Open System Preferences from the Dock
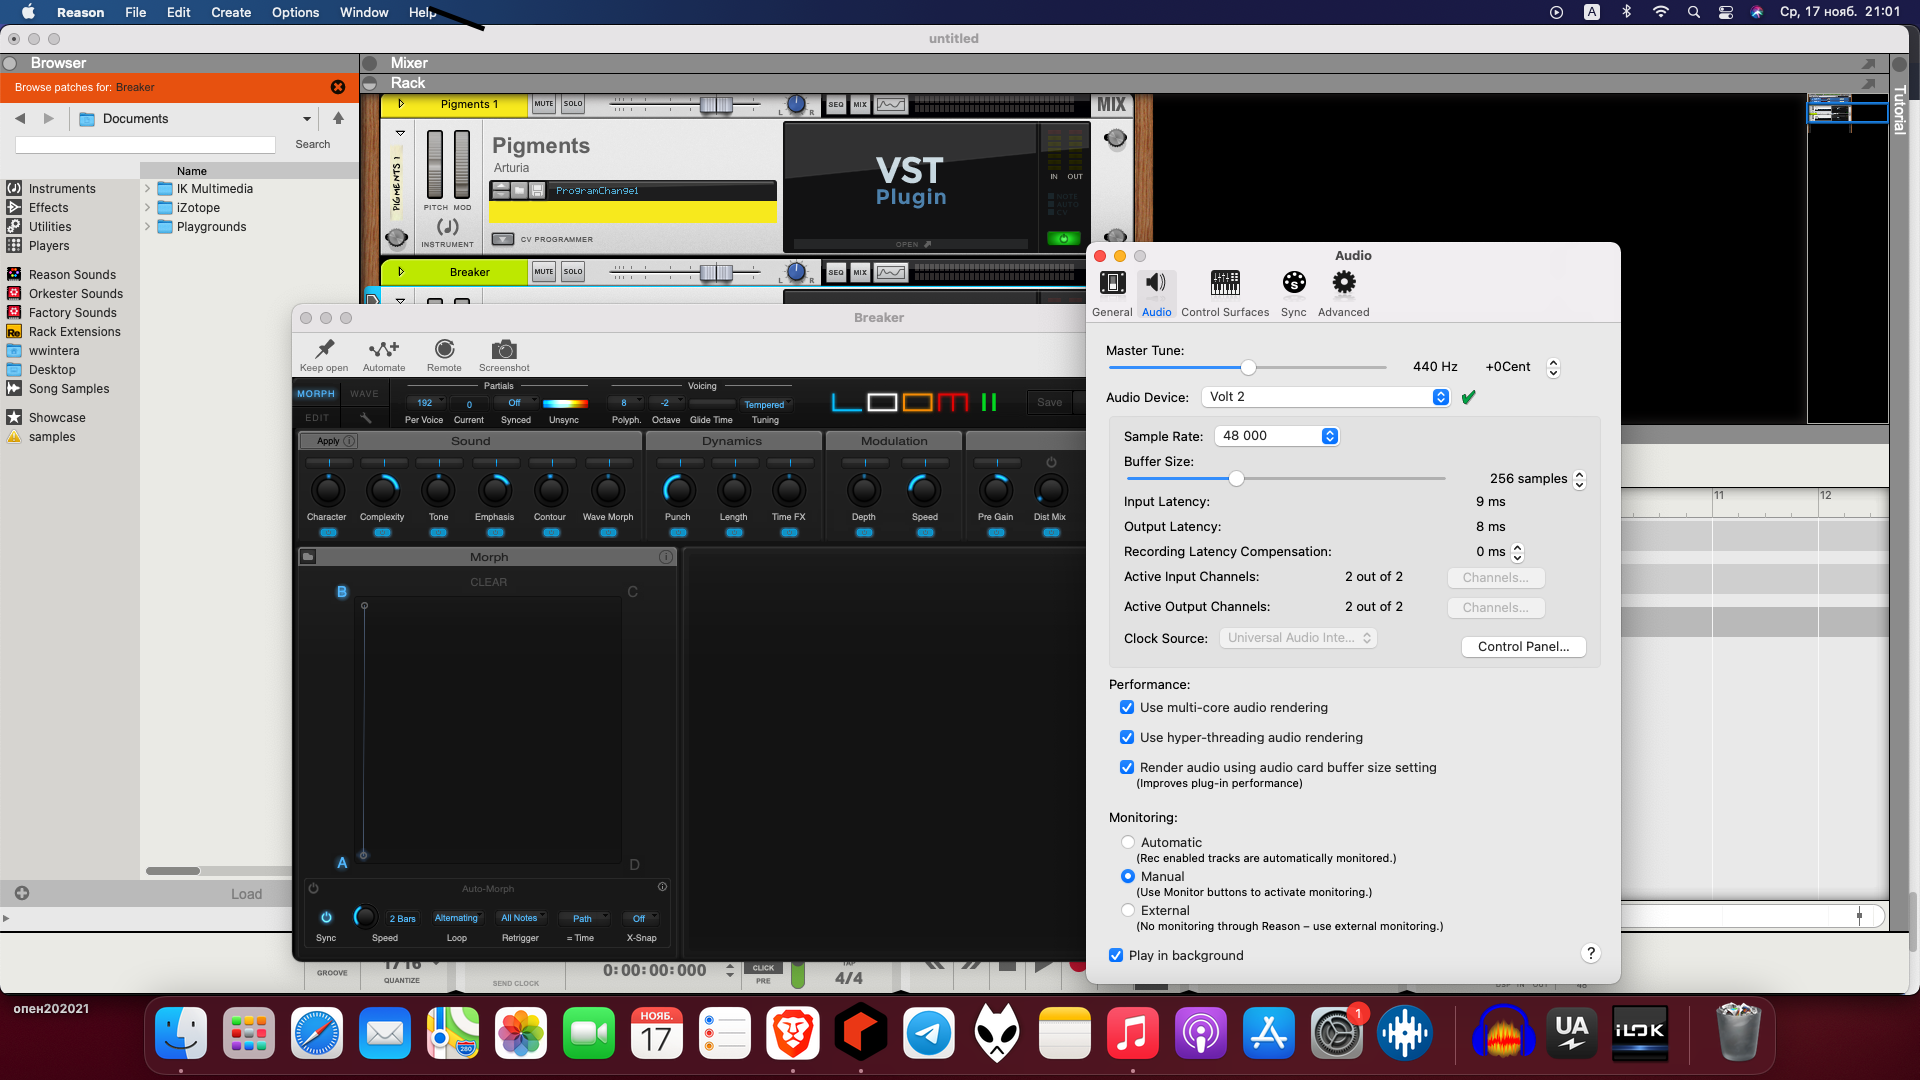The image size is (1920, 1080). coord(1337,1033)
